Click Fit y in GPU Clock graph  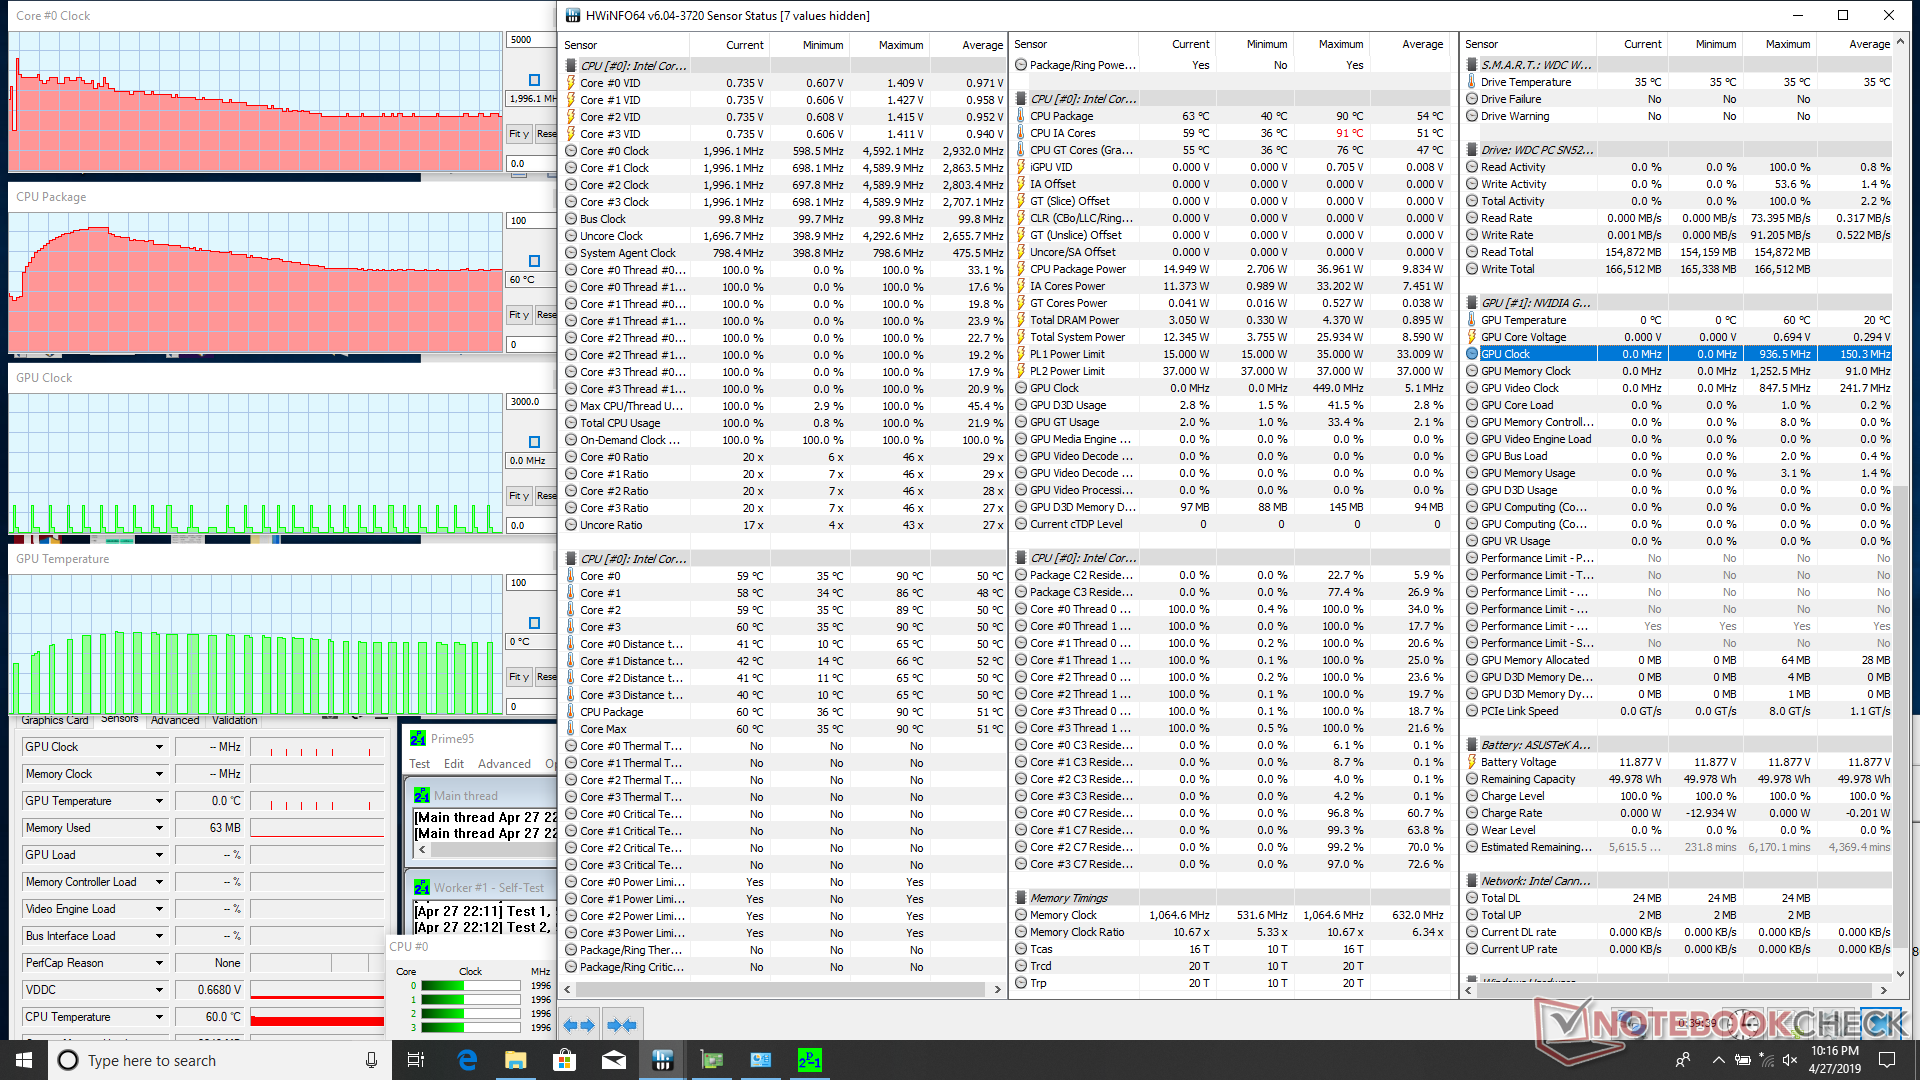coord(519,495)
